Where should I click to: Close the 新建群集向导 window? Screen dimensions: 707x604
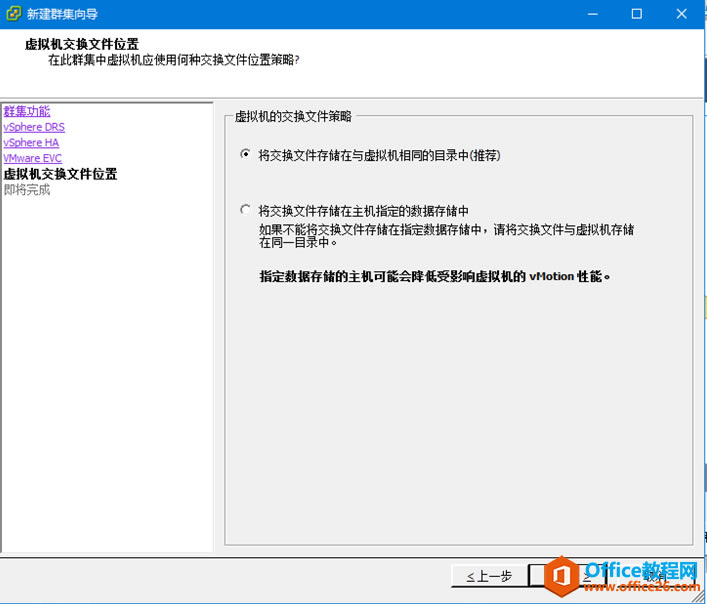[x=681, y=14]
